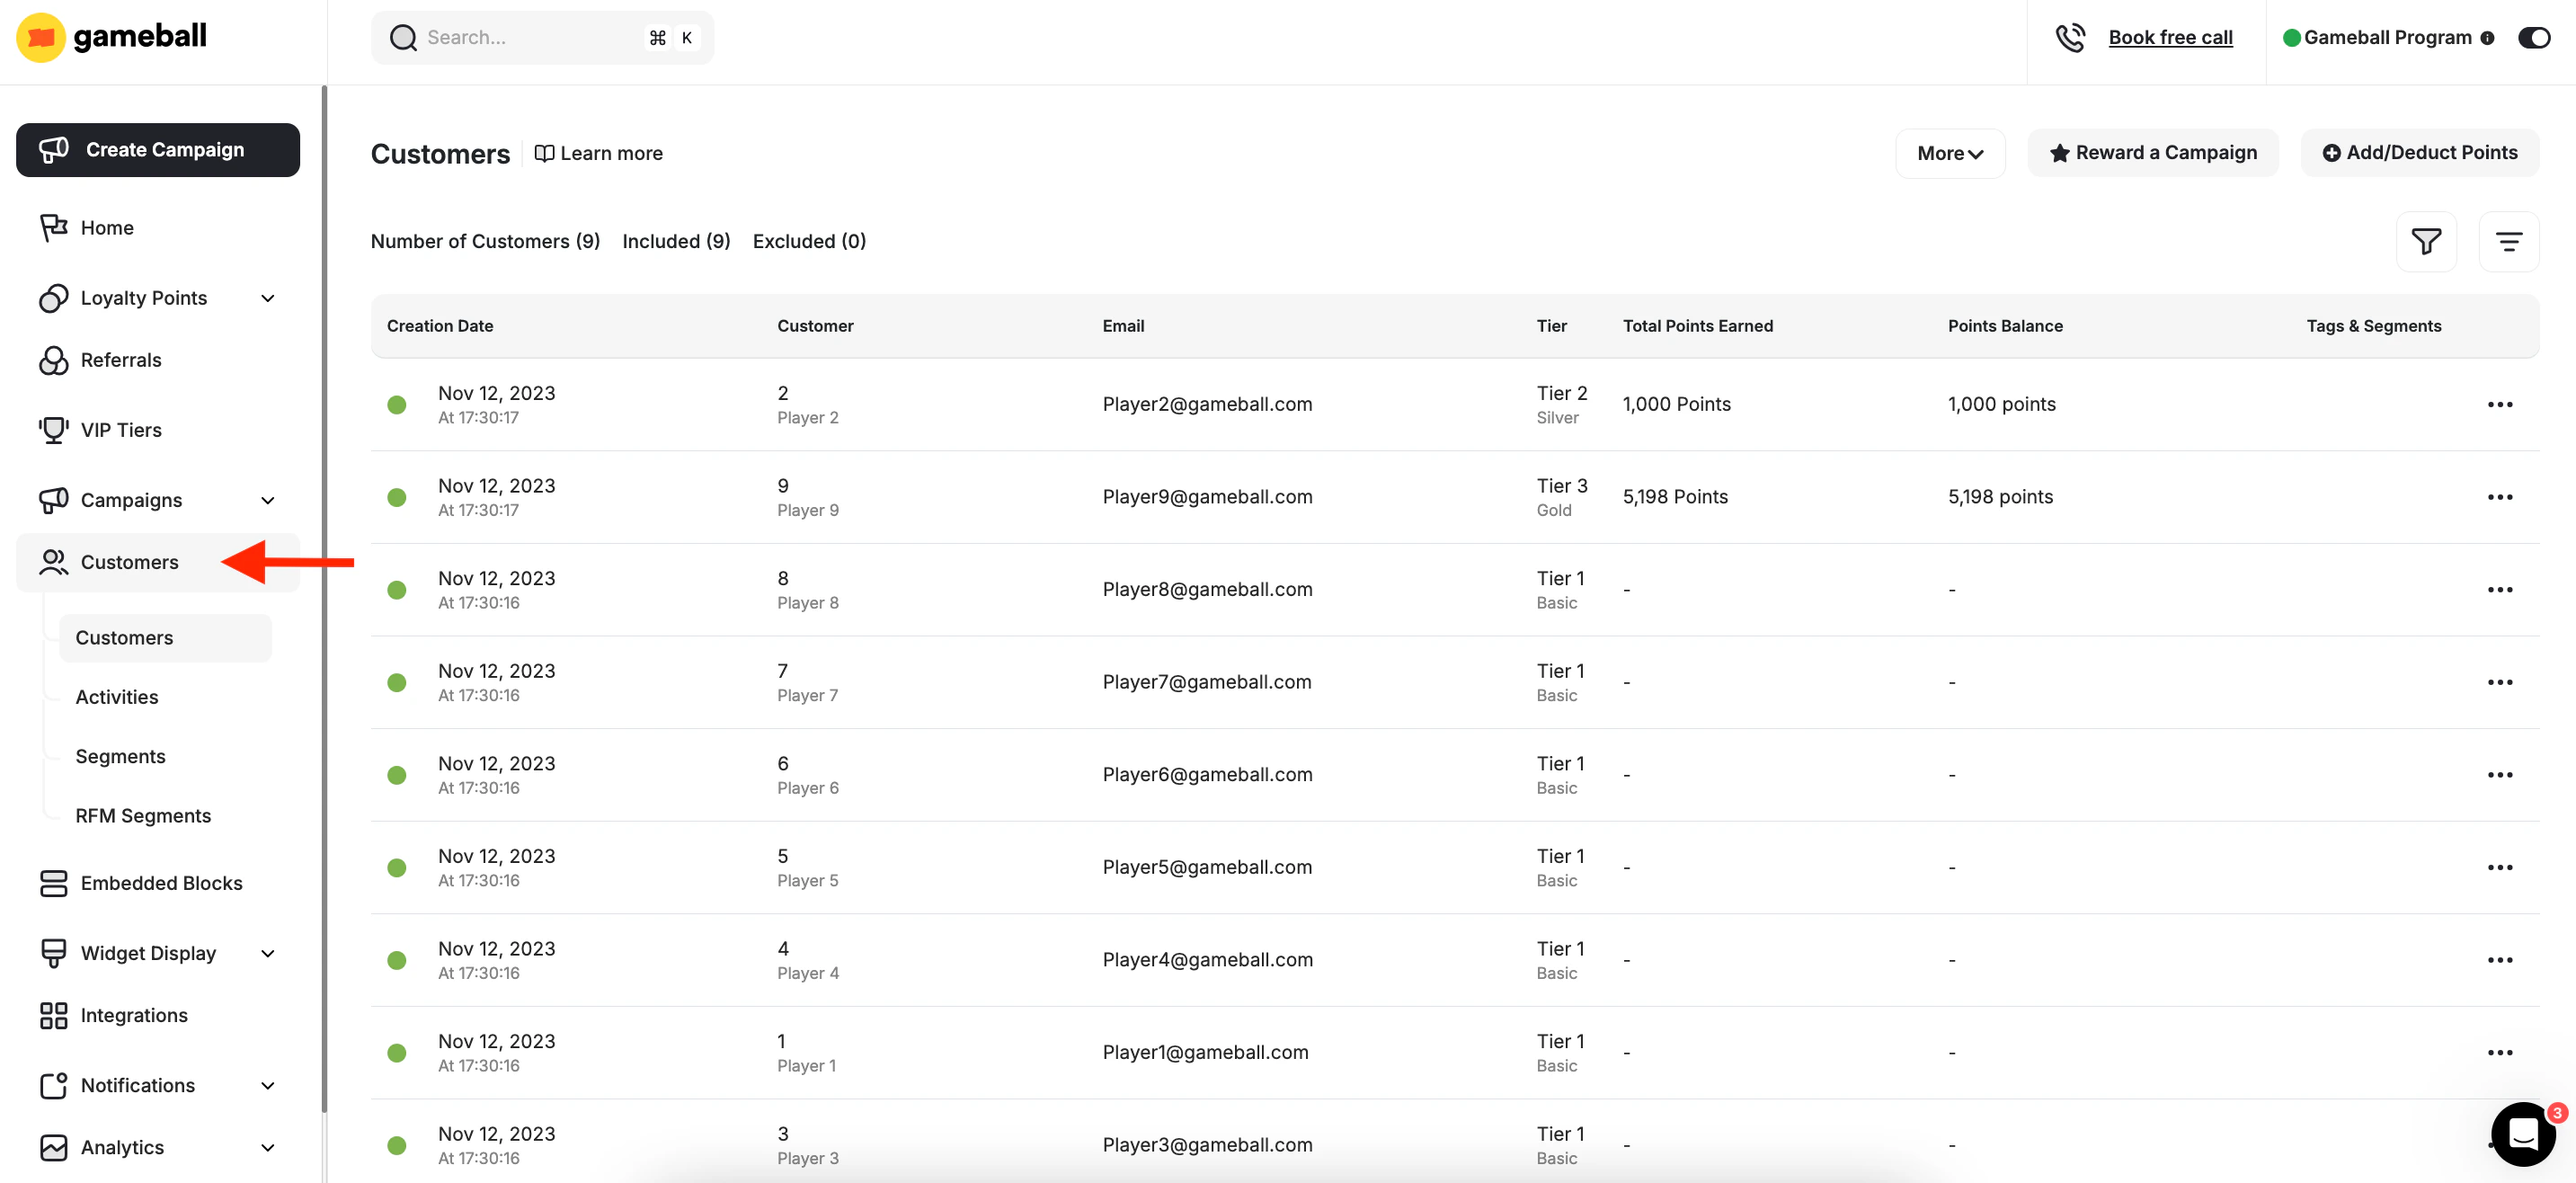Click the Home sidebar icon
Viewport: 2576px width, 1183px height.
tap(53, 227)
